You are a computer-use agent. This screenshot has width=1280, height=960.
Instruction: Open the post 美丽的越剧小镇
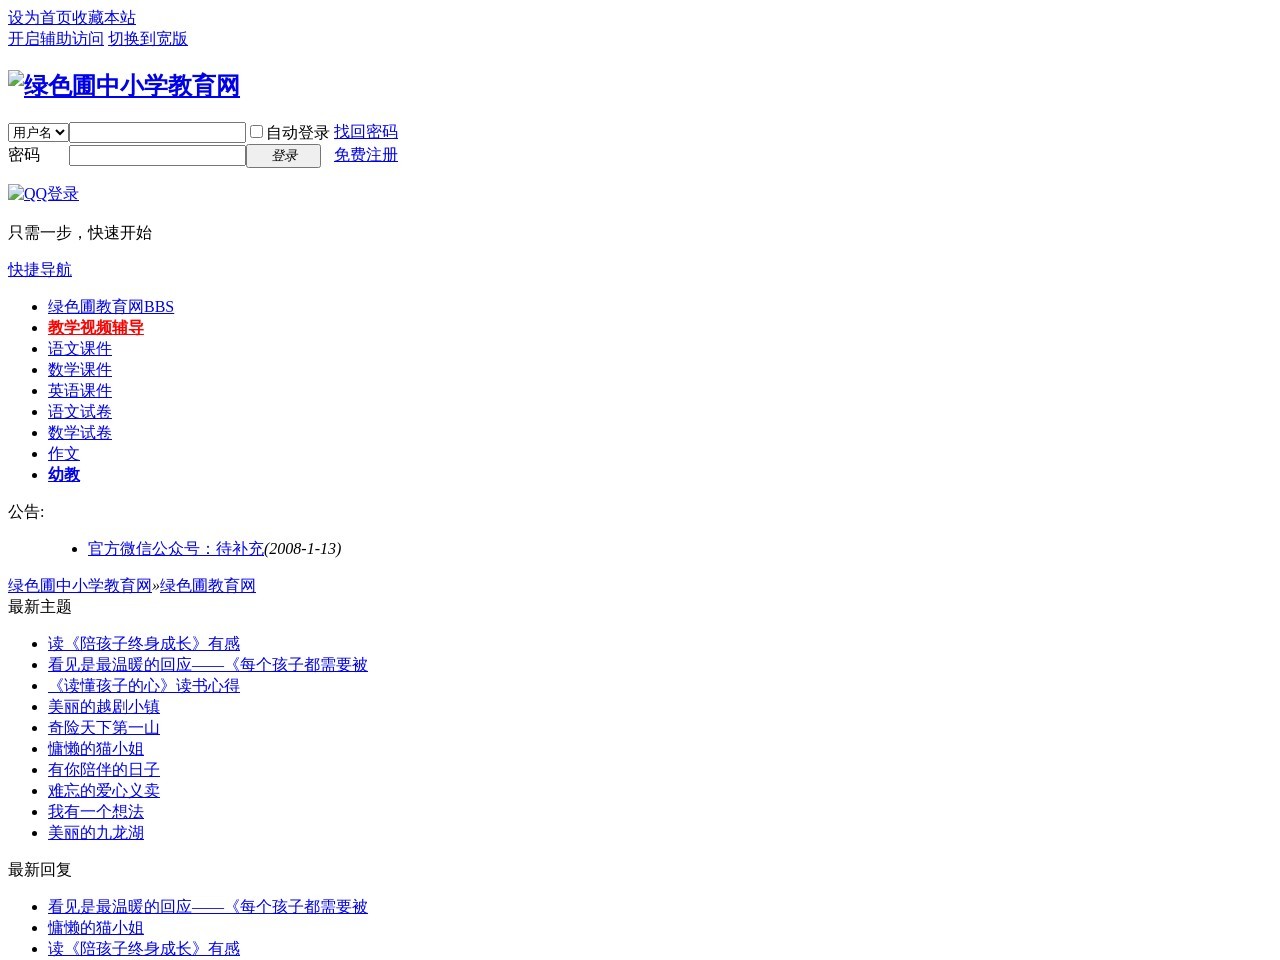(x=104, y=707)
